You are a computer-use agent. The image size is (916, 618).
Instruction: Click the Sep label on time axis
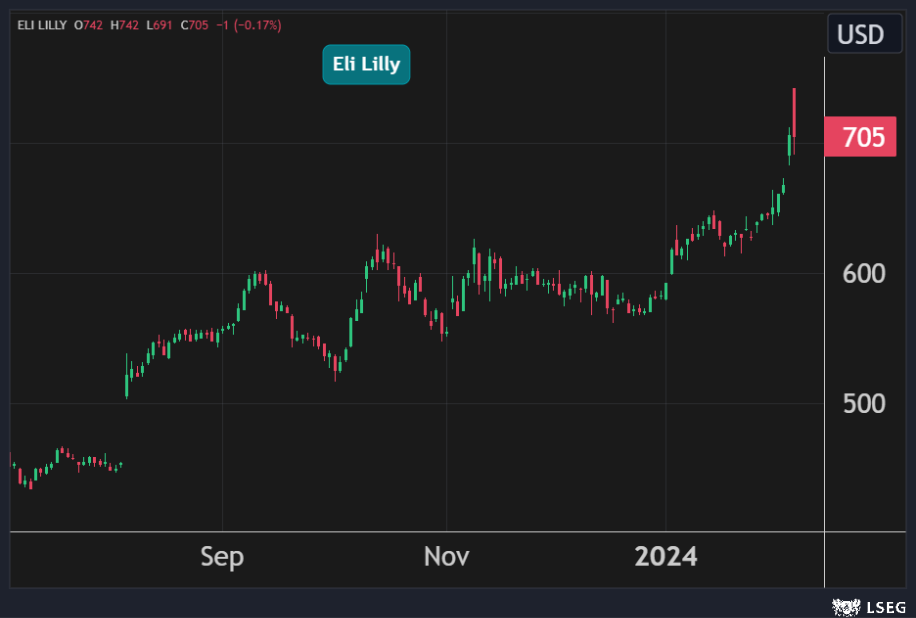click(222, 556)
